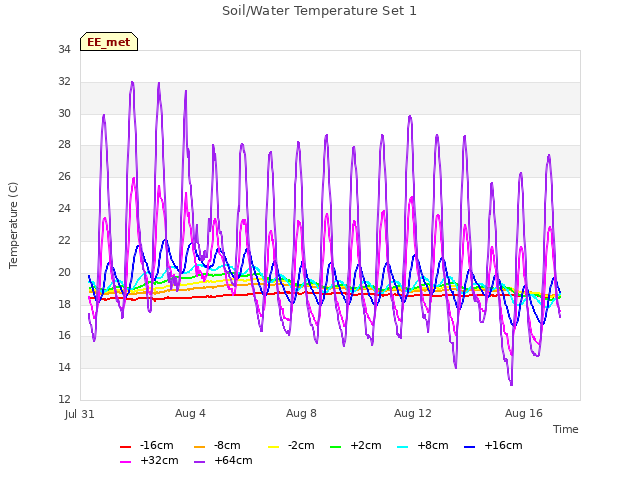Toggle the +16cm legend entry
The image size is (640, 480).
(x=493, y=445)
